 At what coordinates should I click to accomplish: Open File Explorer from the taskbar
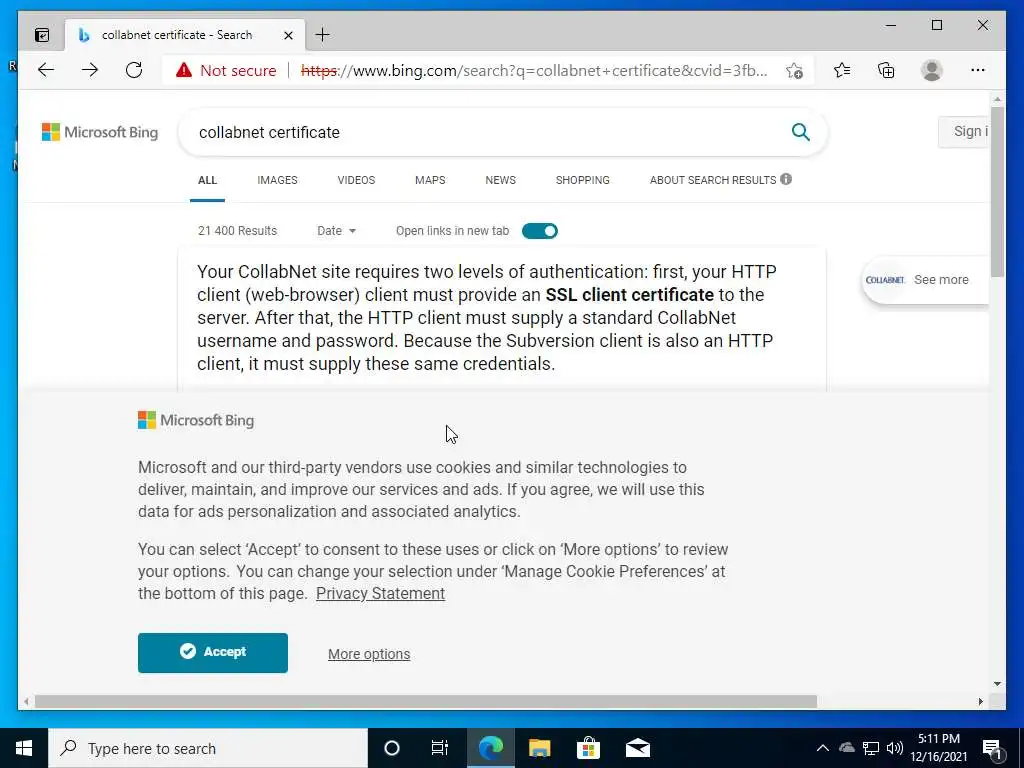click(539, 748)
